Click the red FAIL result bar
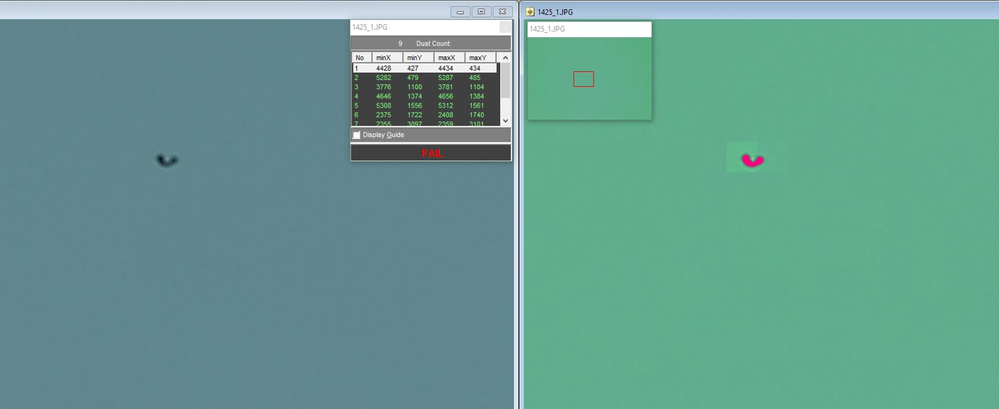The width and height of the screenshot is (999, 409). tap(430, 153)
